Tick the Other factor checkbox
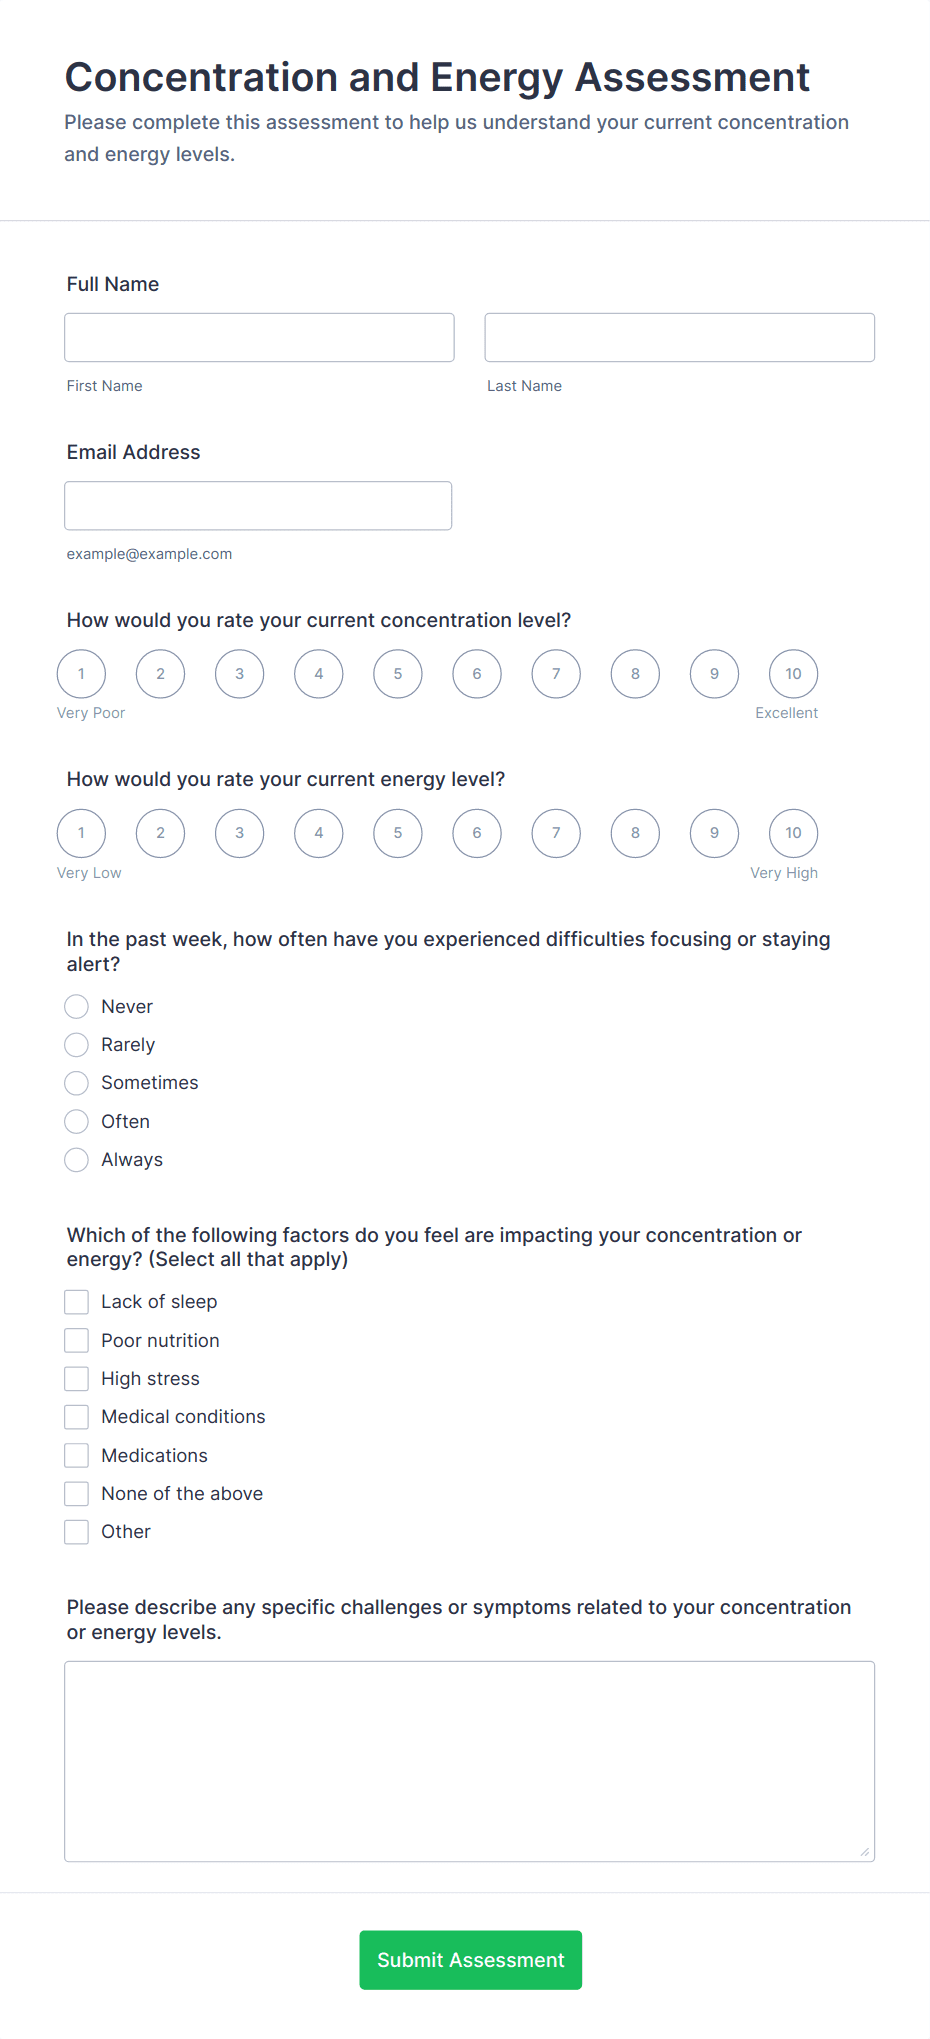Image resolution: width=930 pixels, height=2039 pixels. [x=77, y=1532]
